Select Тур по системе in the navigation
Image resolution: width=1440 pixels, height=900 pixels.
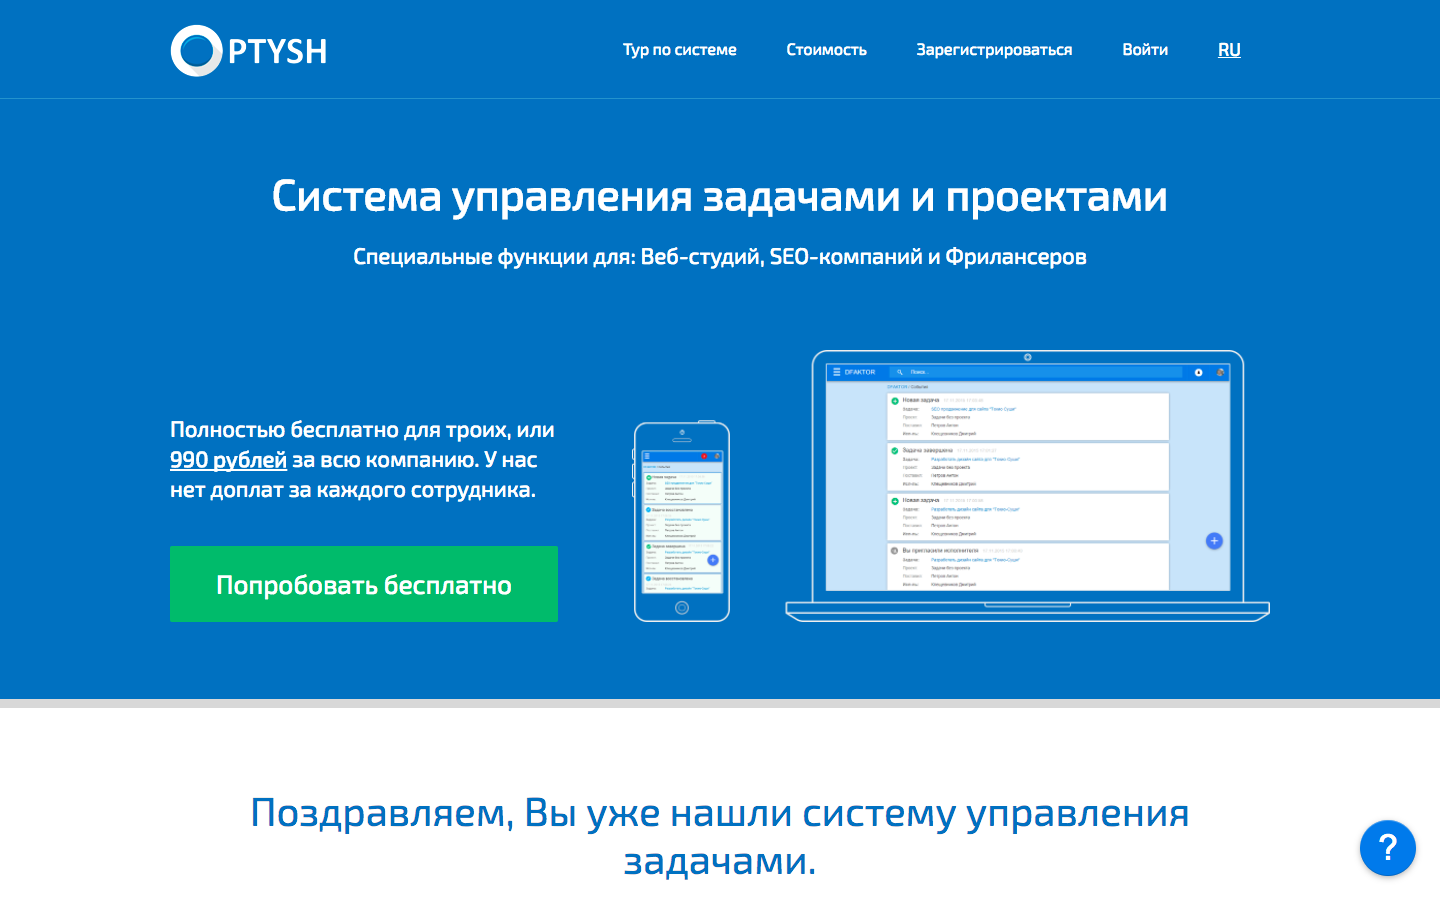click(x=679, y=49)
